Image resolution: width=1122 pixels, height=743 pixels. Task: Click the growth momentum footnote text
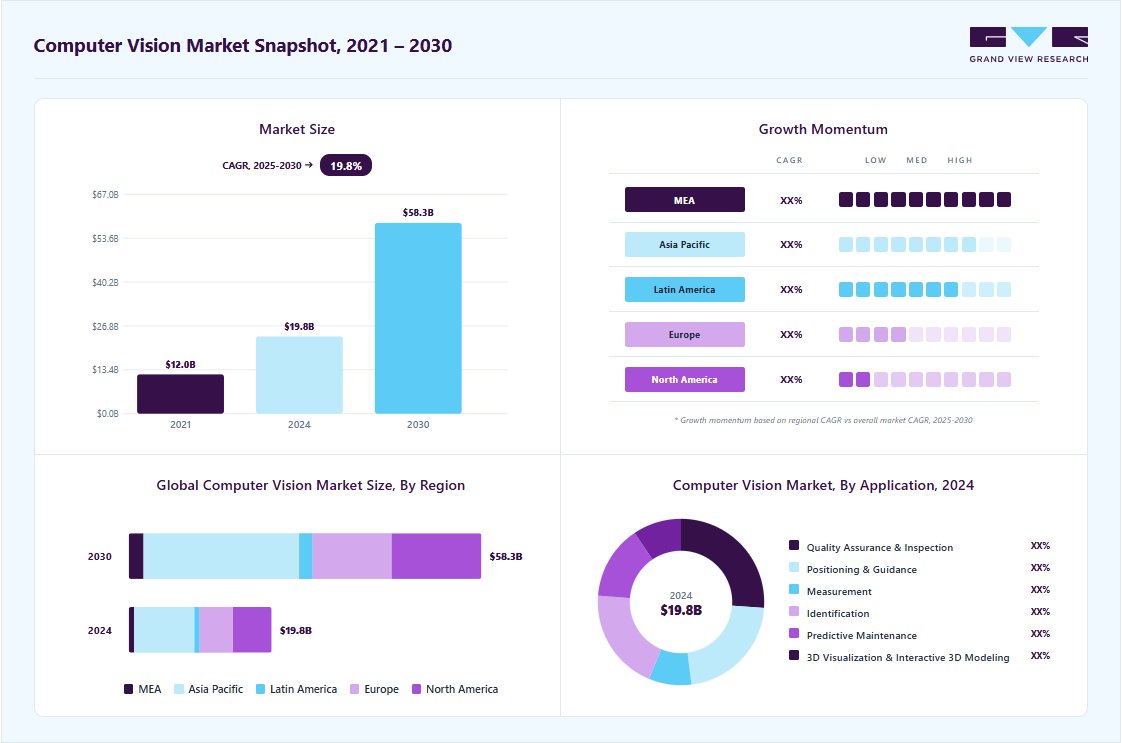pos(823,420)
